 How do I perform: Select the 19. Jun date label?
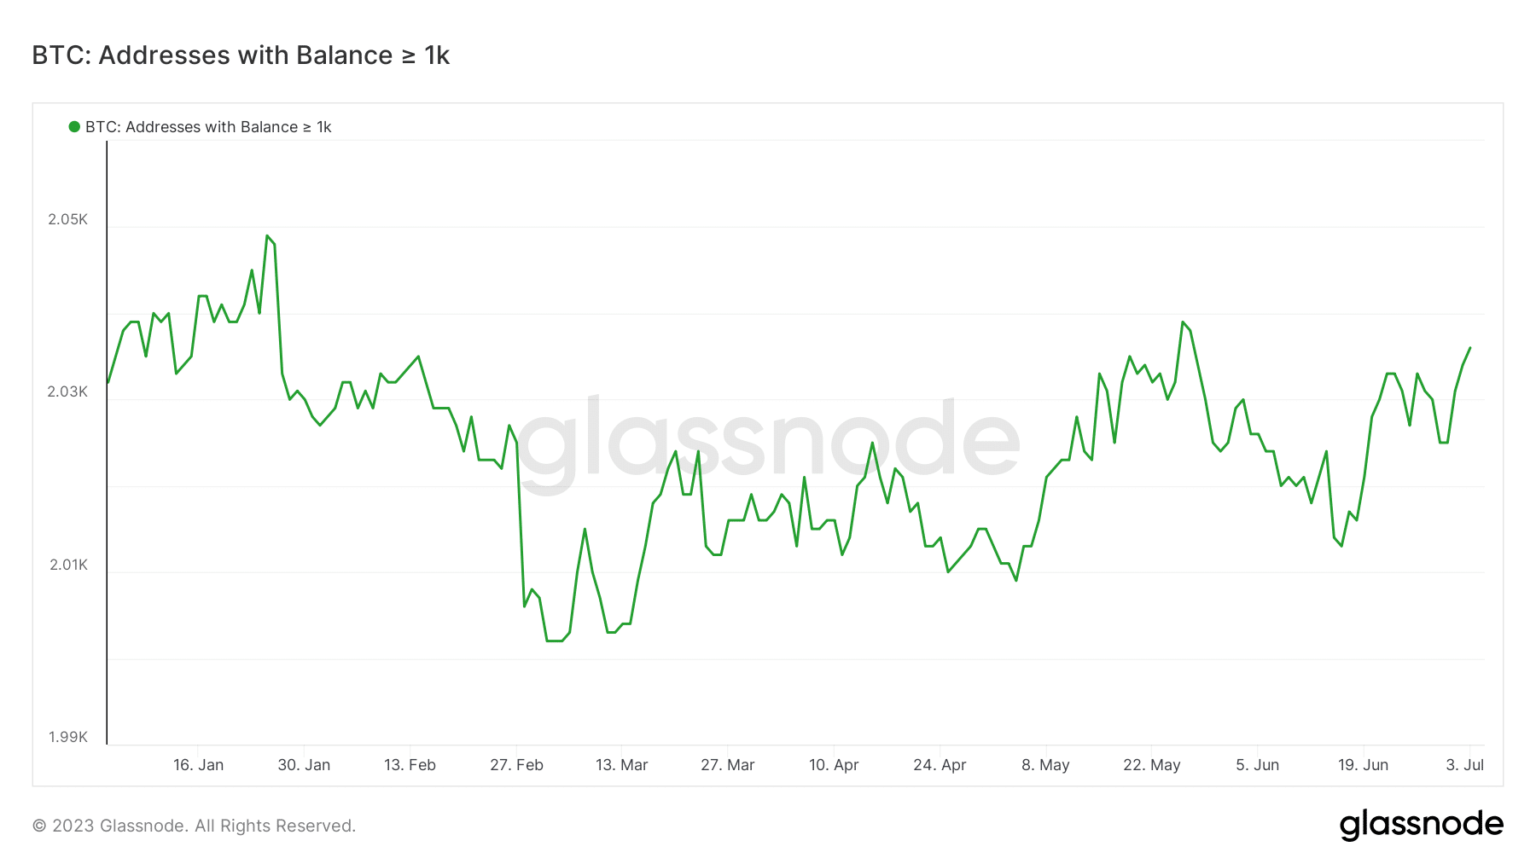pyautogui.click(x=1363, y=765)
